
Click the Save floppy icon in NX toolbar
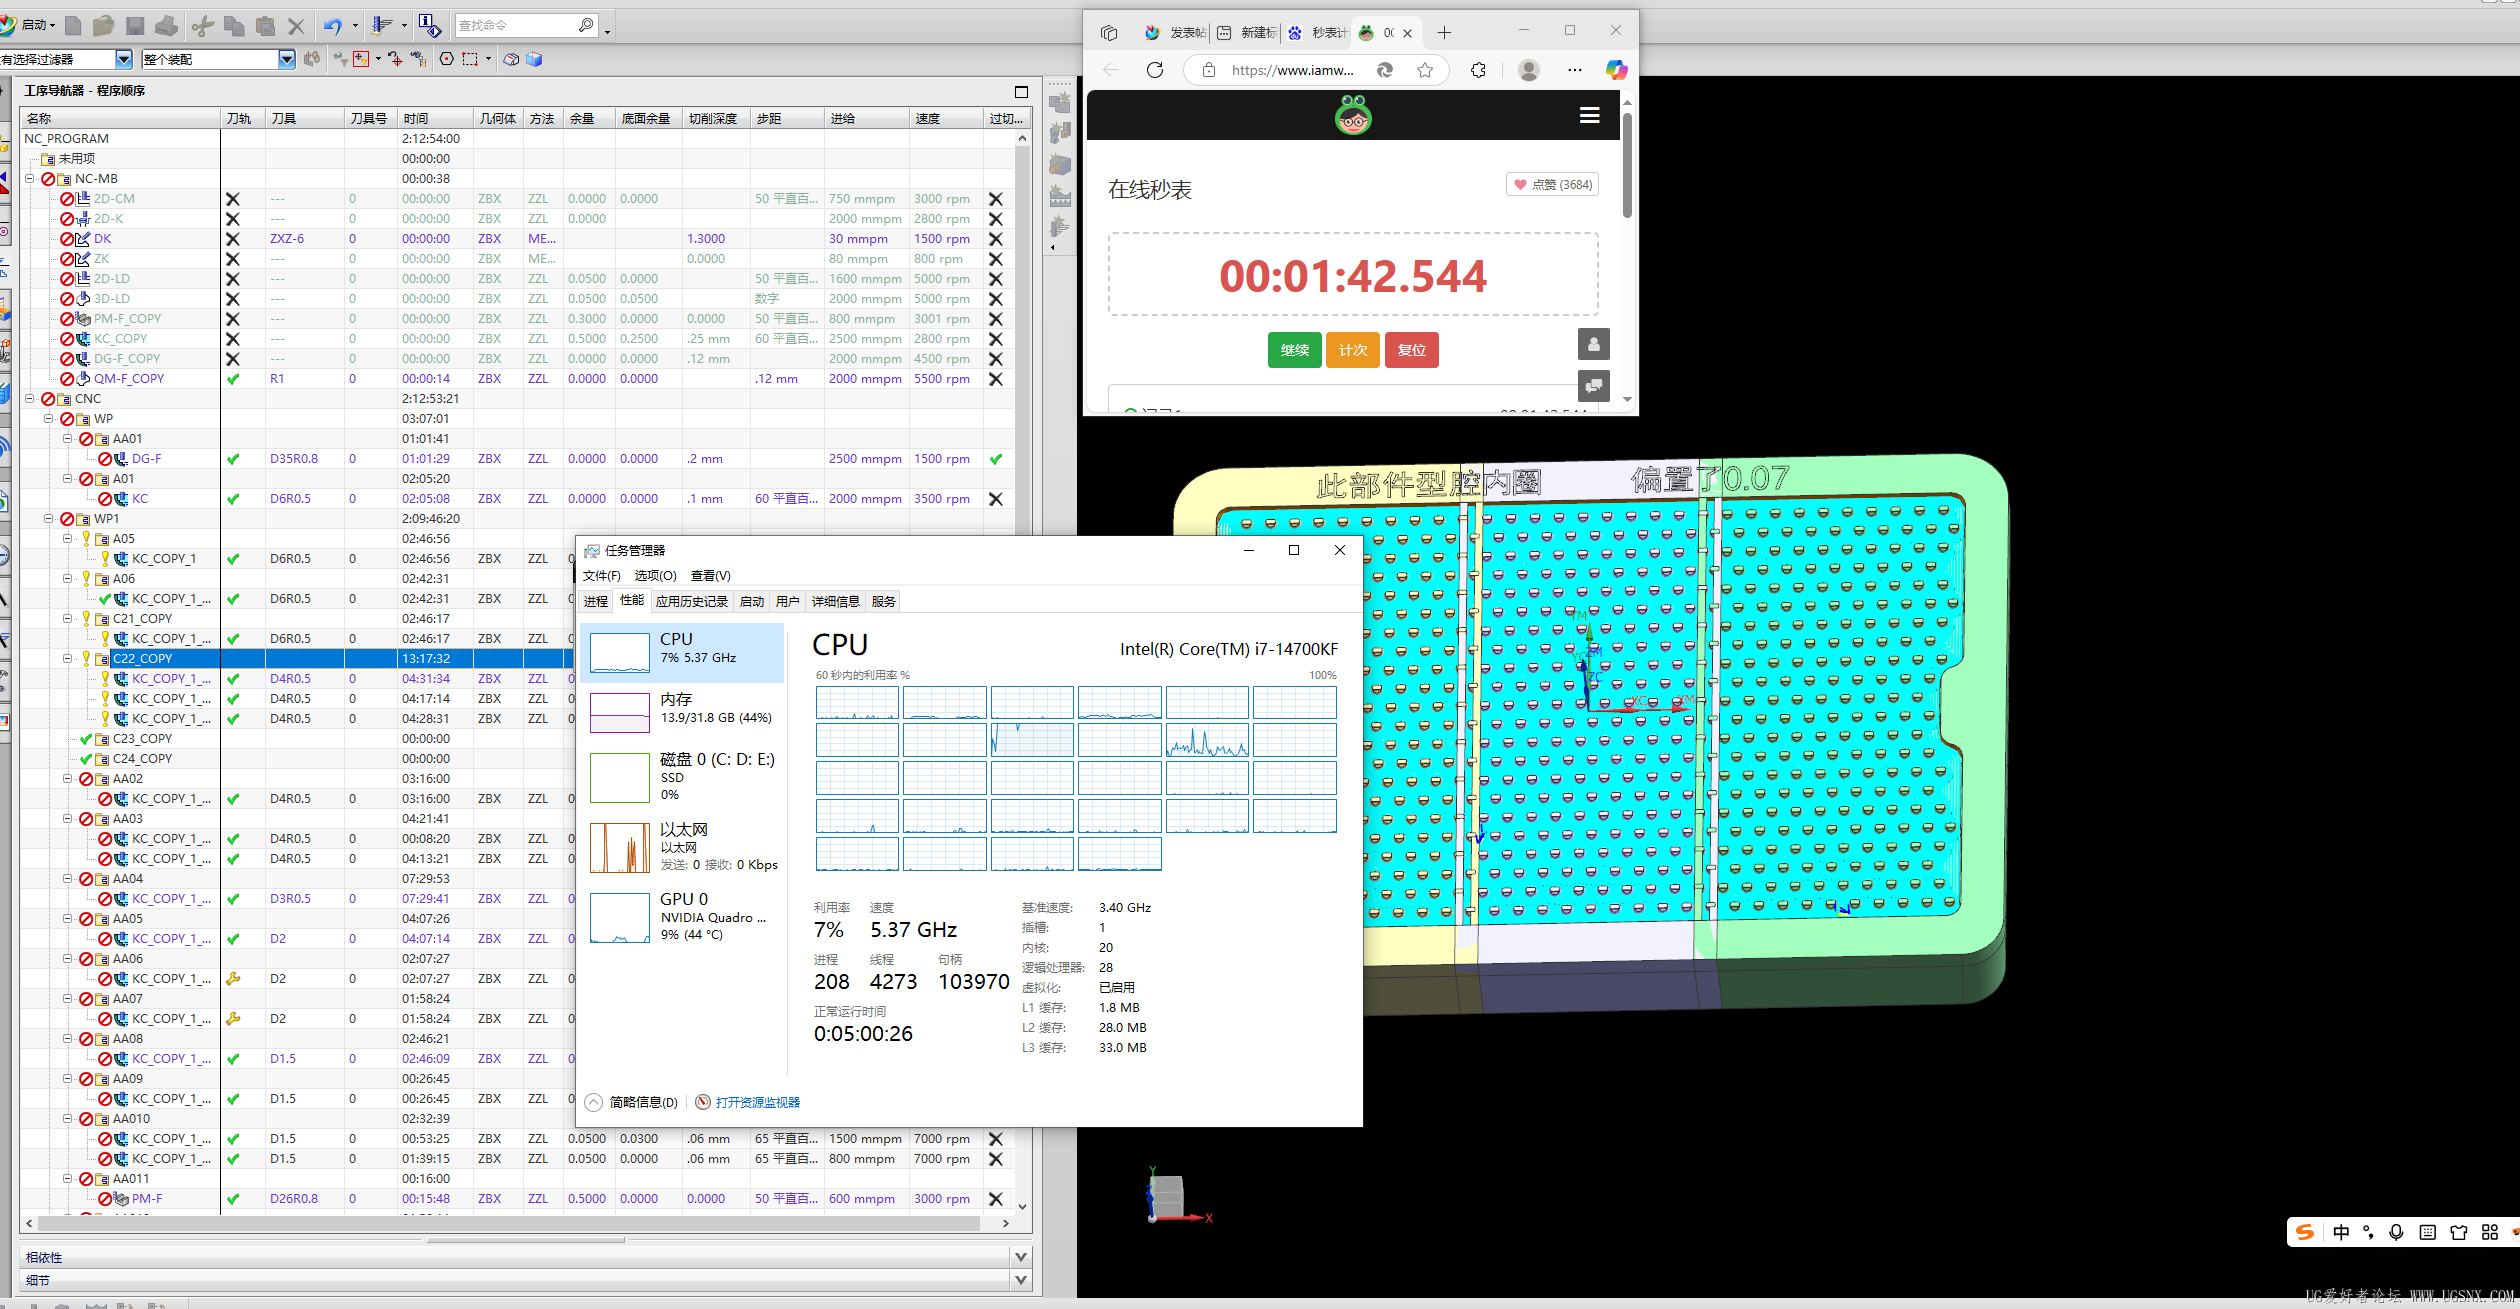point(135,26)
